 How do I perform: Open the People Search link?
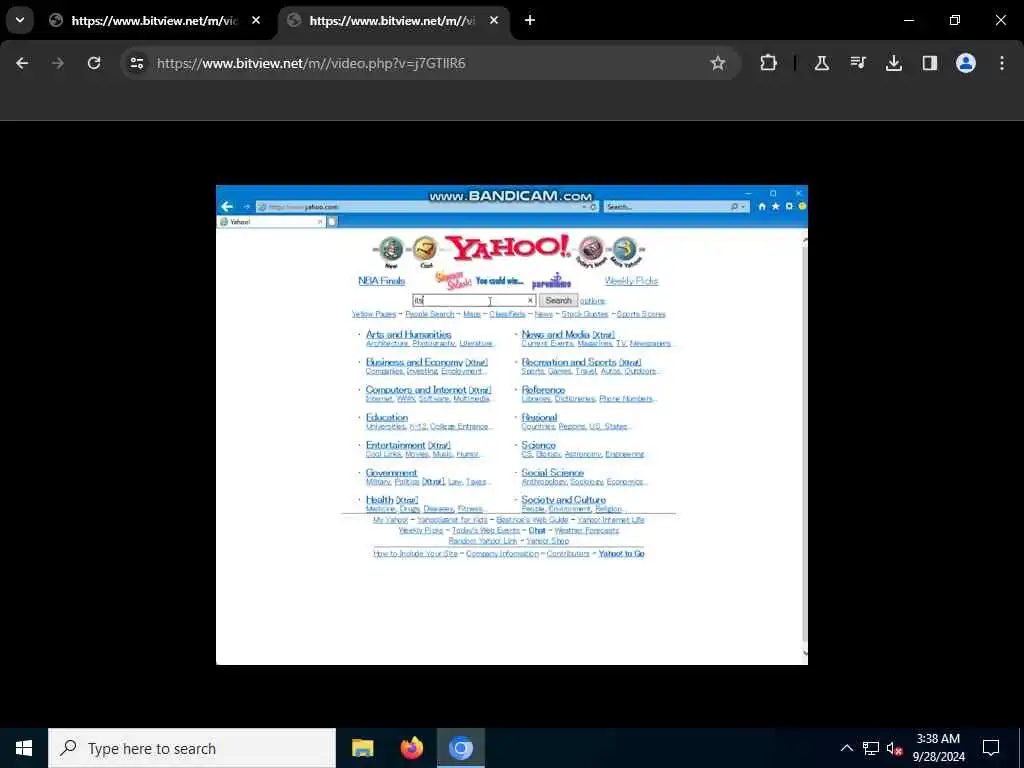[430, 314]
